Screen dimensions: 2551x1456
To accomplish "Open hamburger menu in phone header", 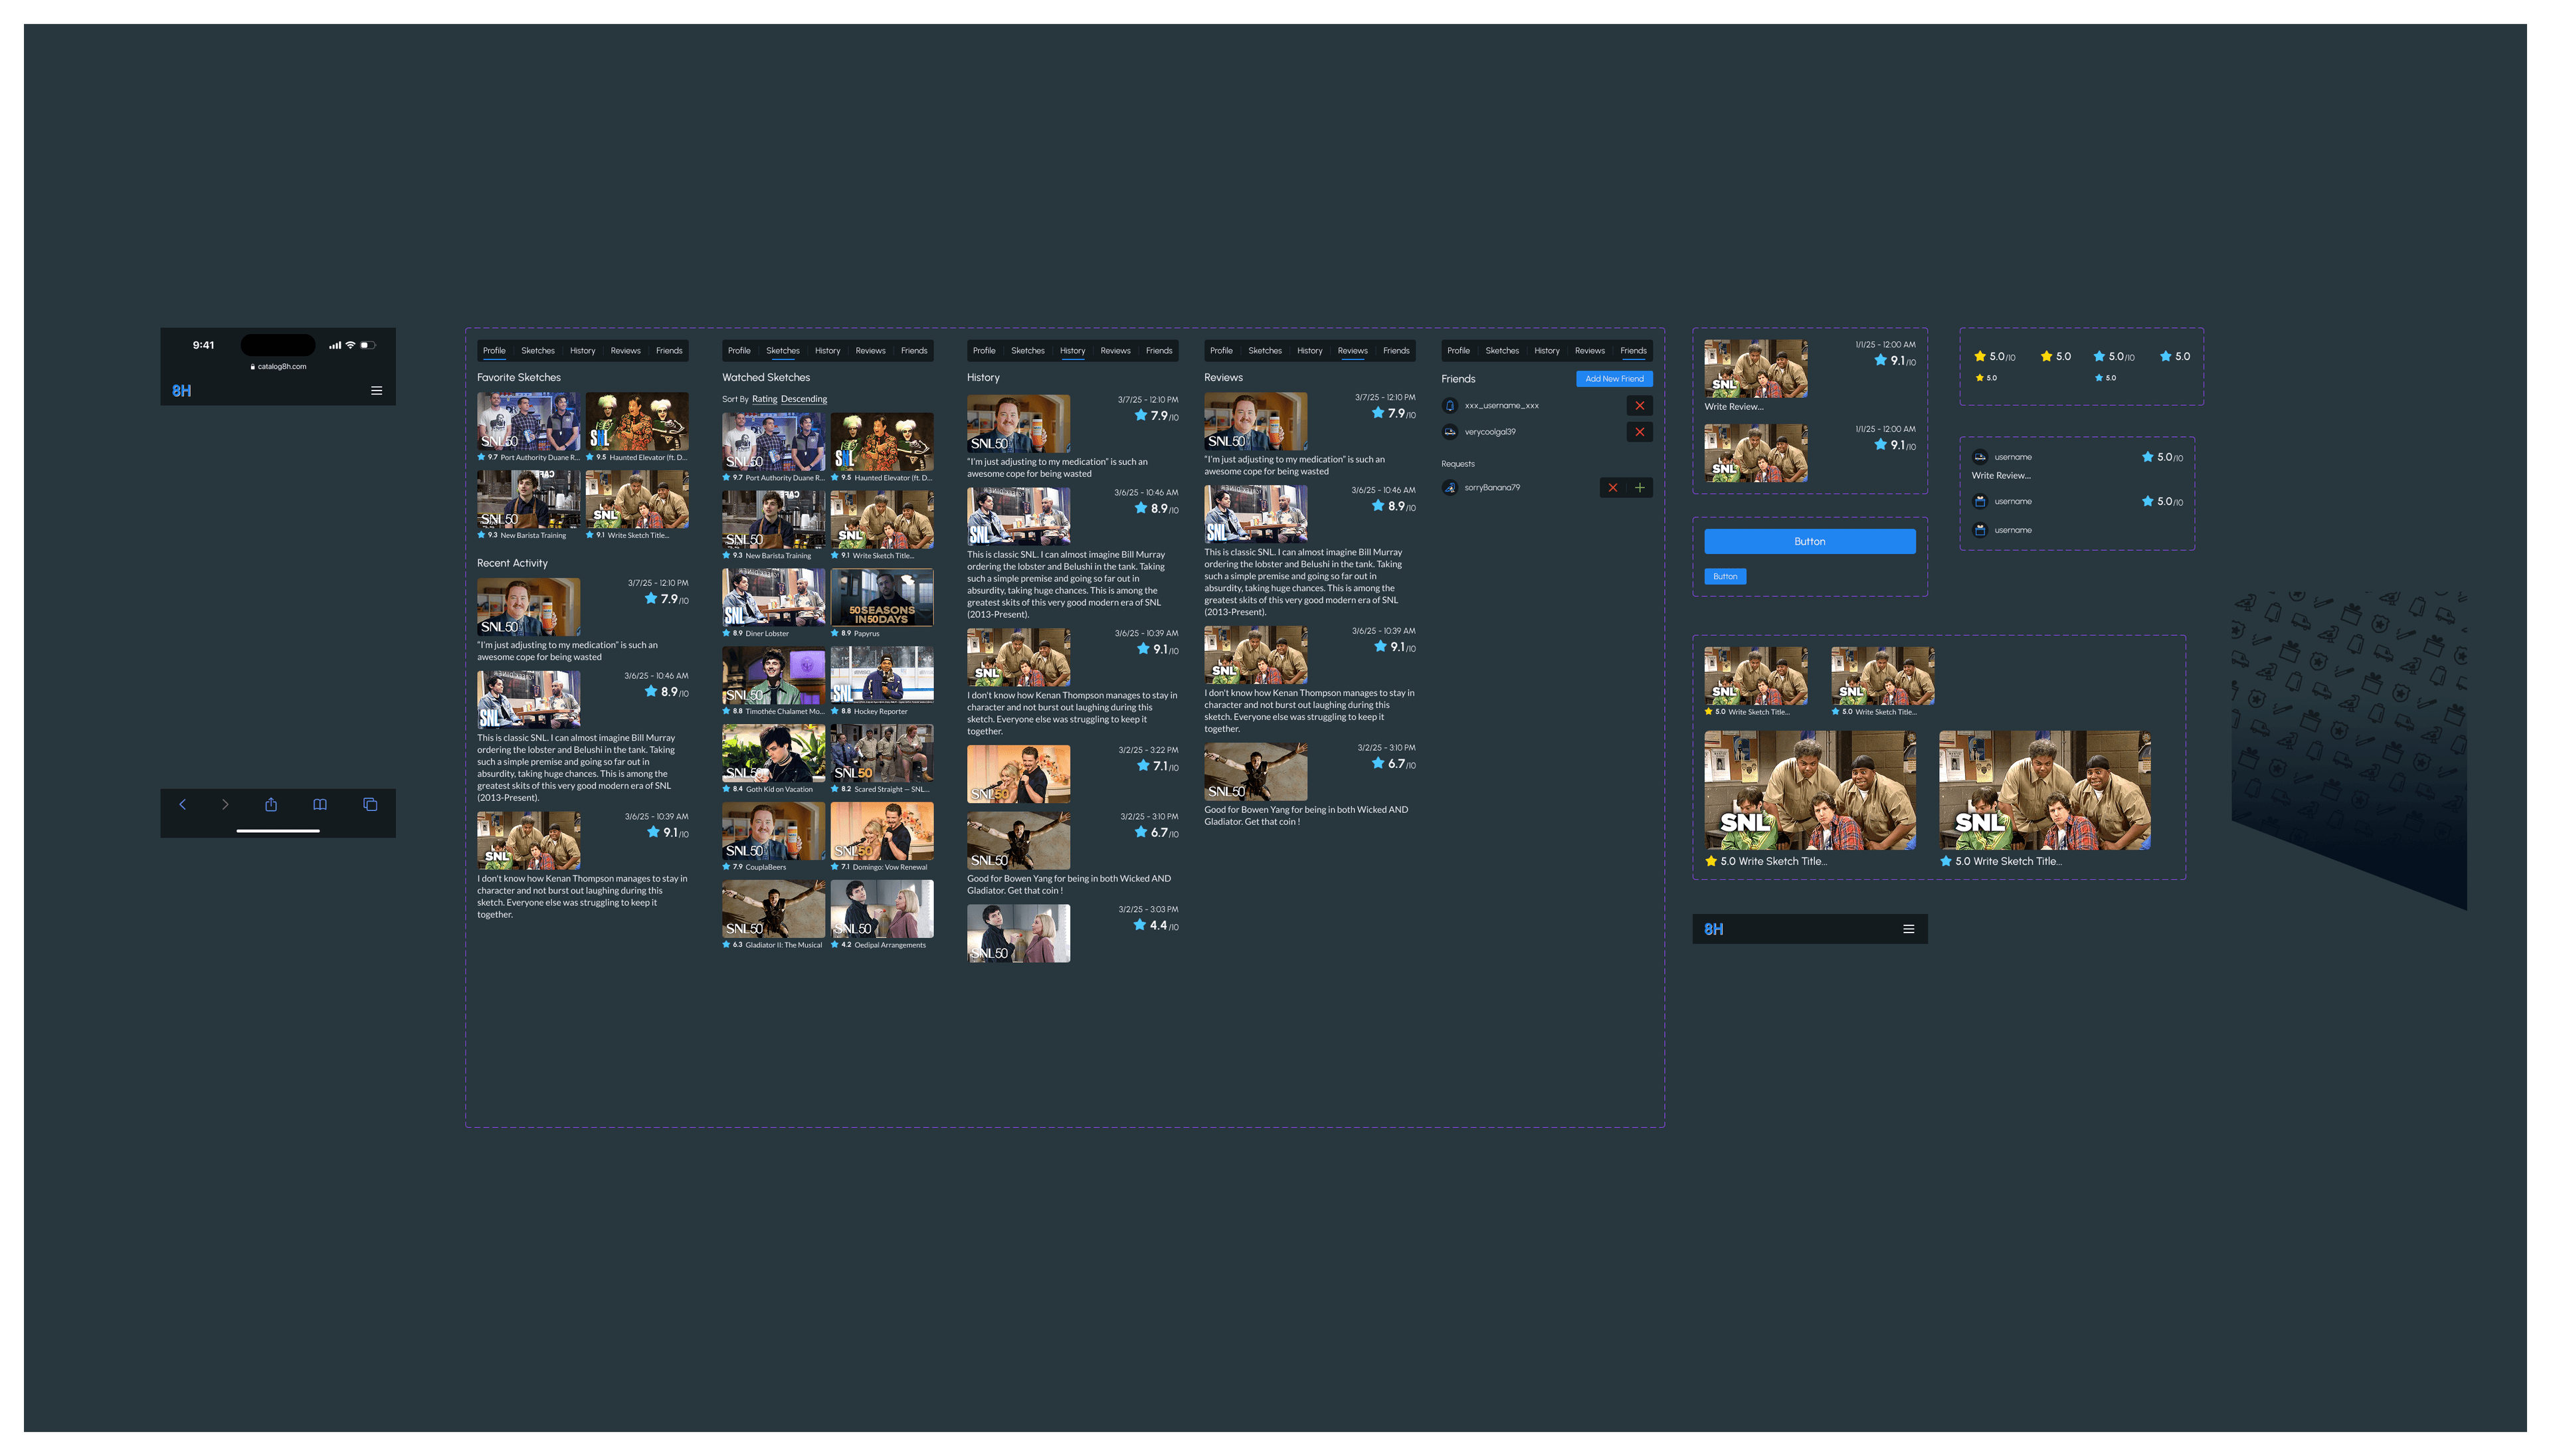I will (x=376, y=391).
